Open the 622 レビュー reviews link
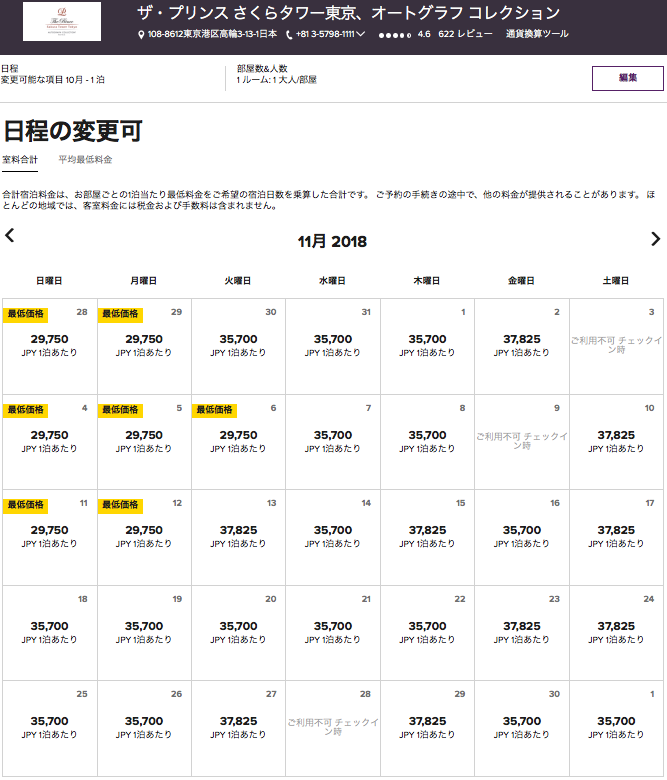This screenshot has height=780, width=667. tap(465, 34)
